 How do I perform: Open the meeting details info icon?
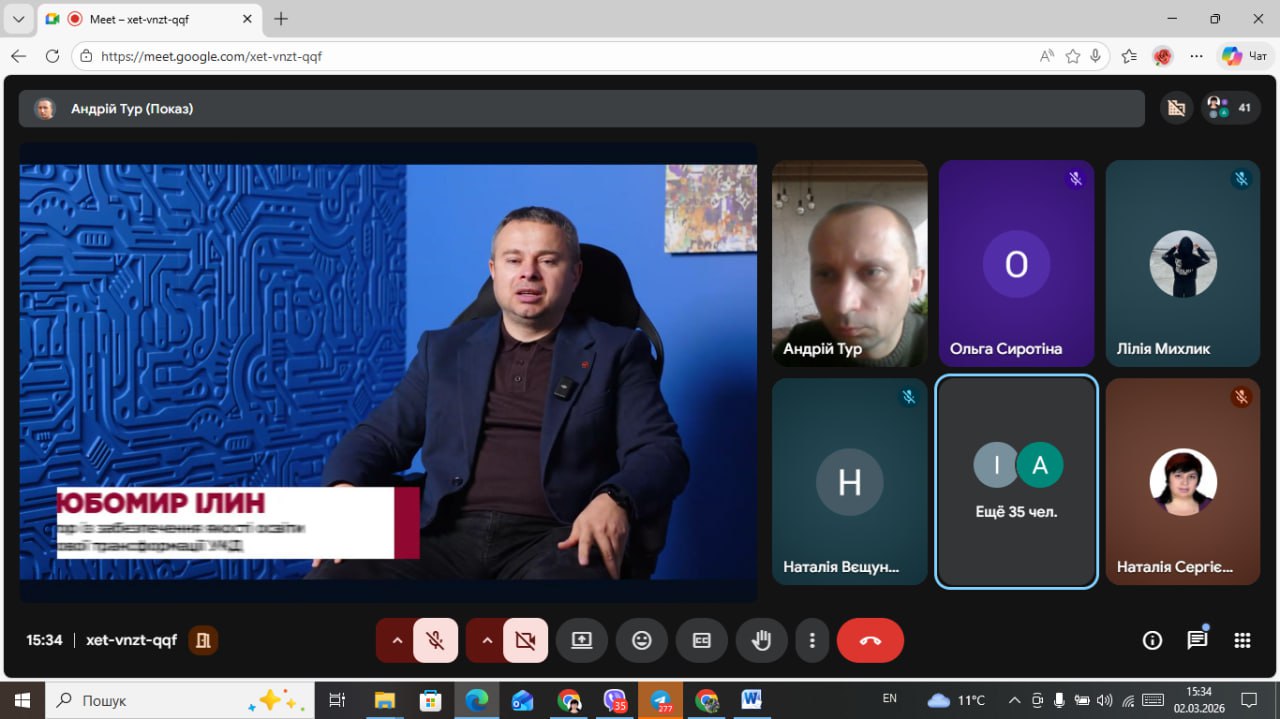1152,641
